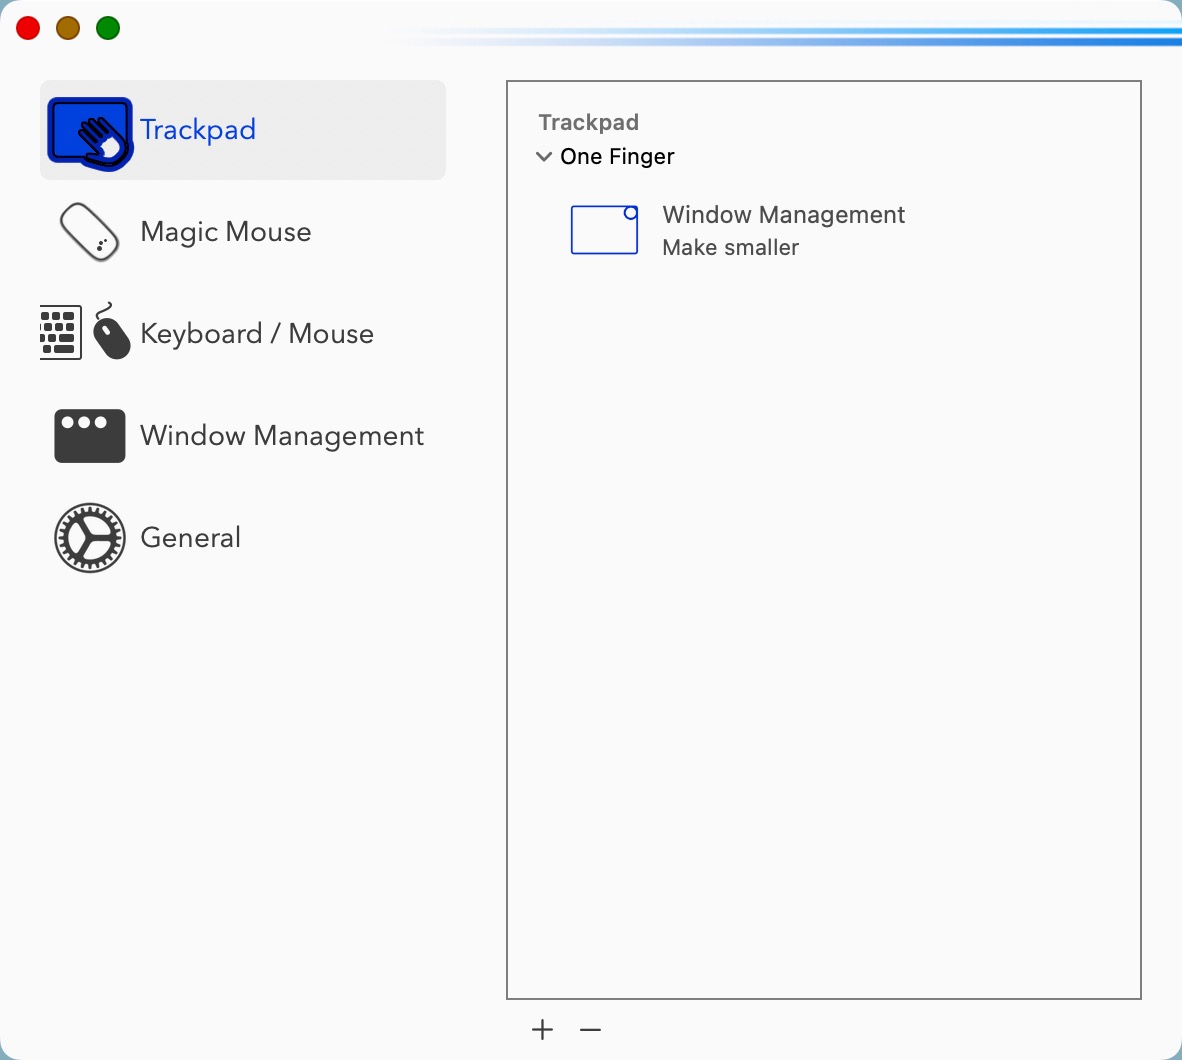Select the Trackpad hand icon in sidebar
This screenshot has height=1060, width=1182.
click(x=90, y=133)
